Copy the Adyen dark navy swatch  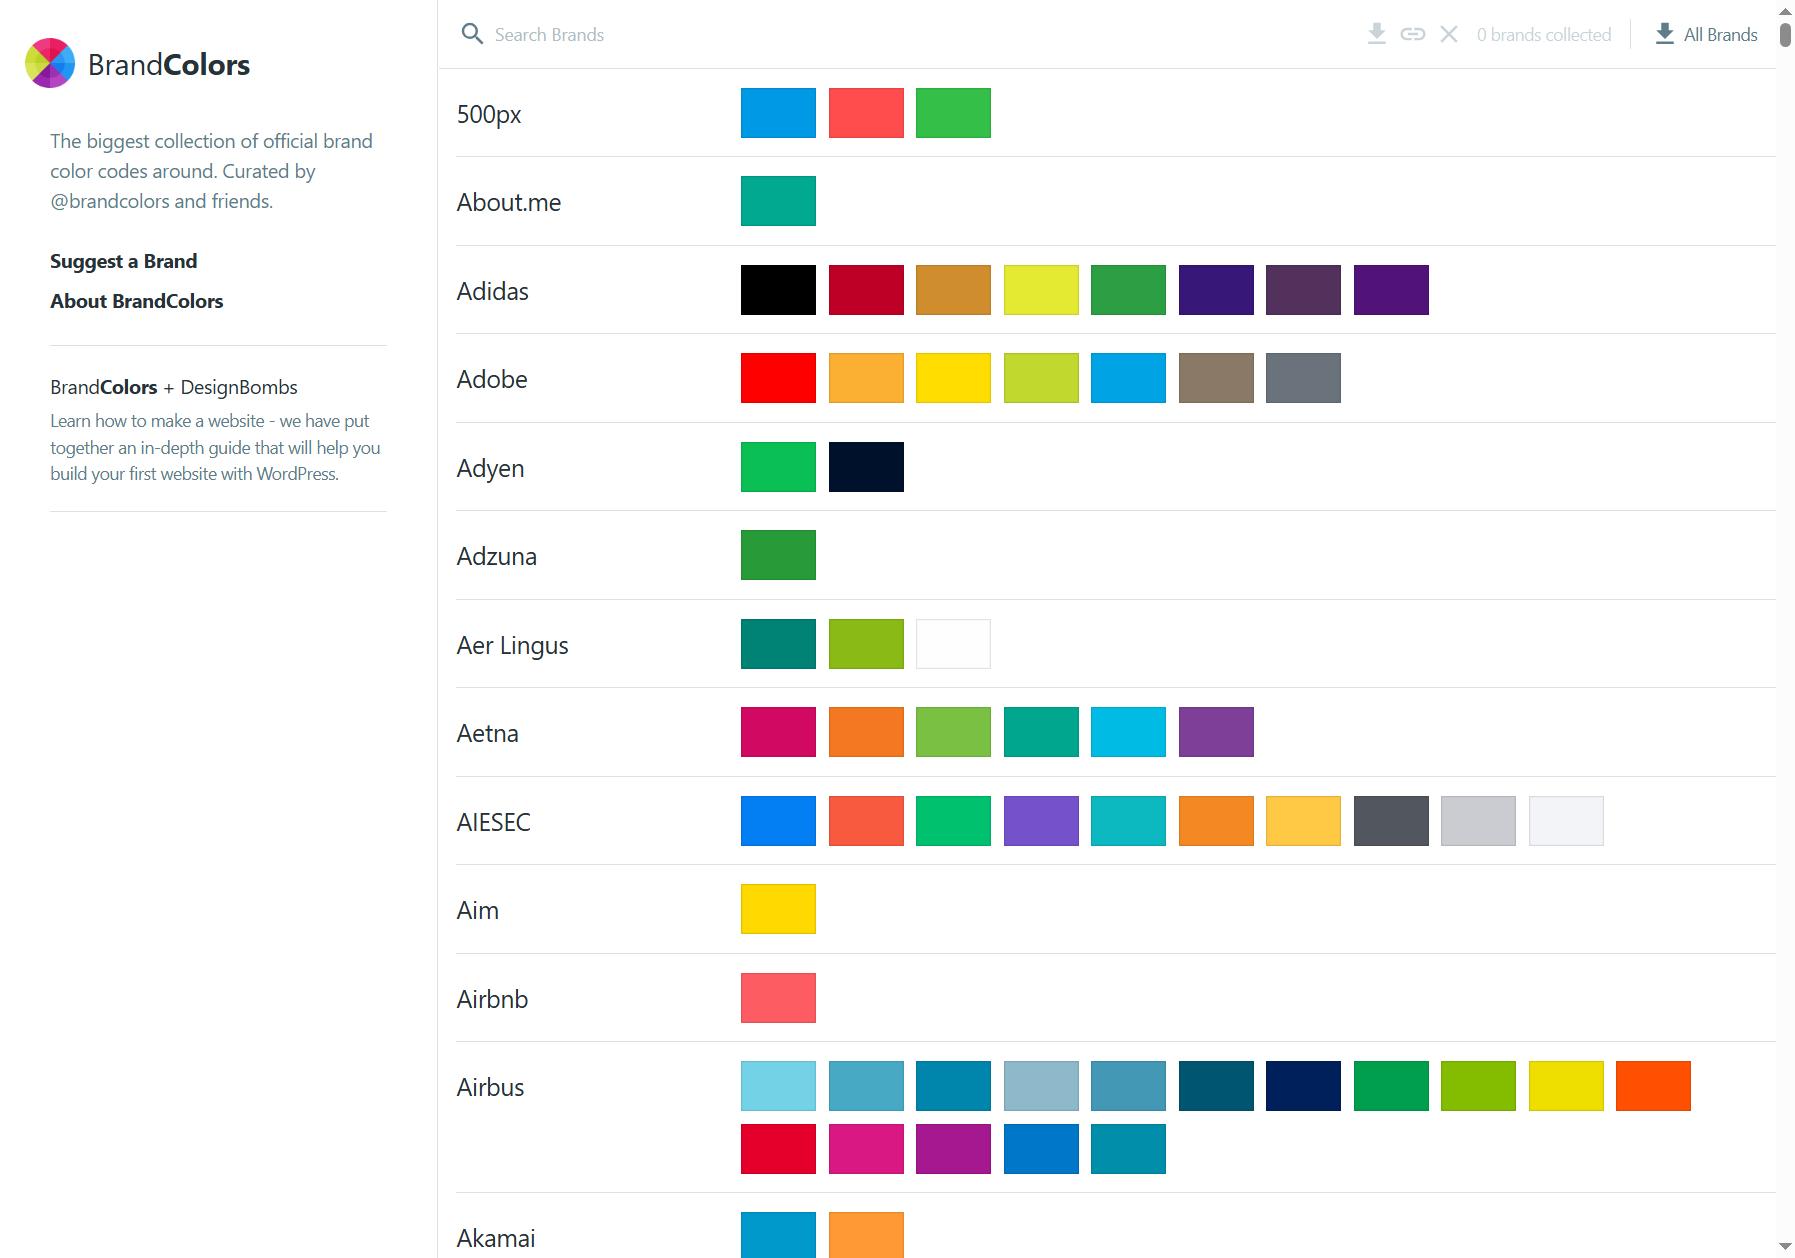pyautogui.click(x=866, y=467)
